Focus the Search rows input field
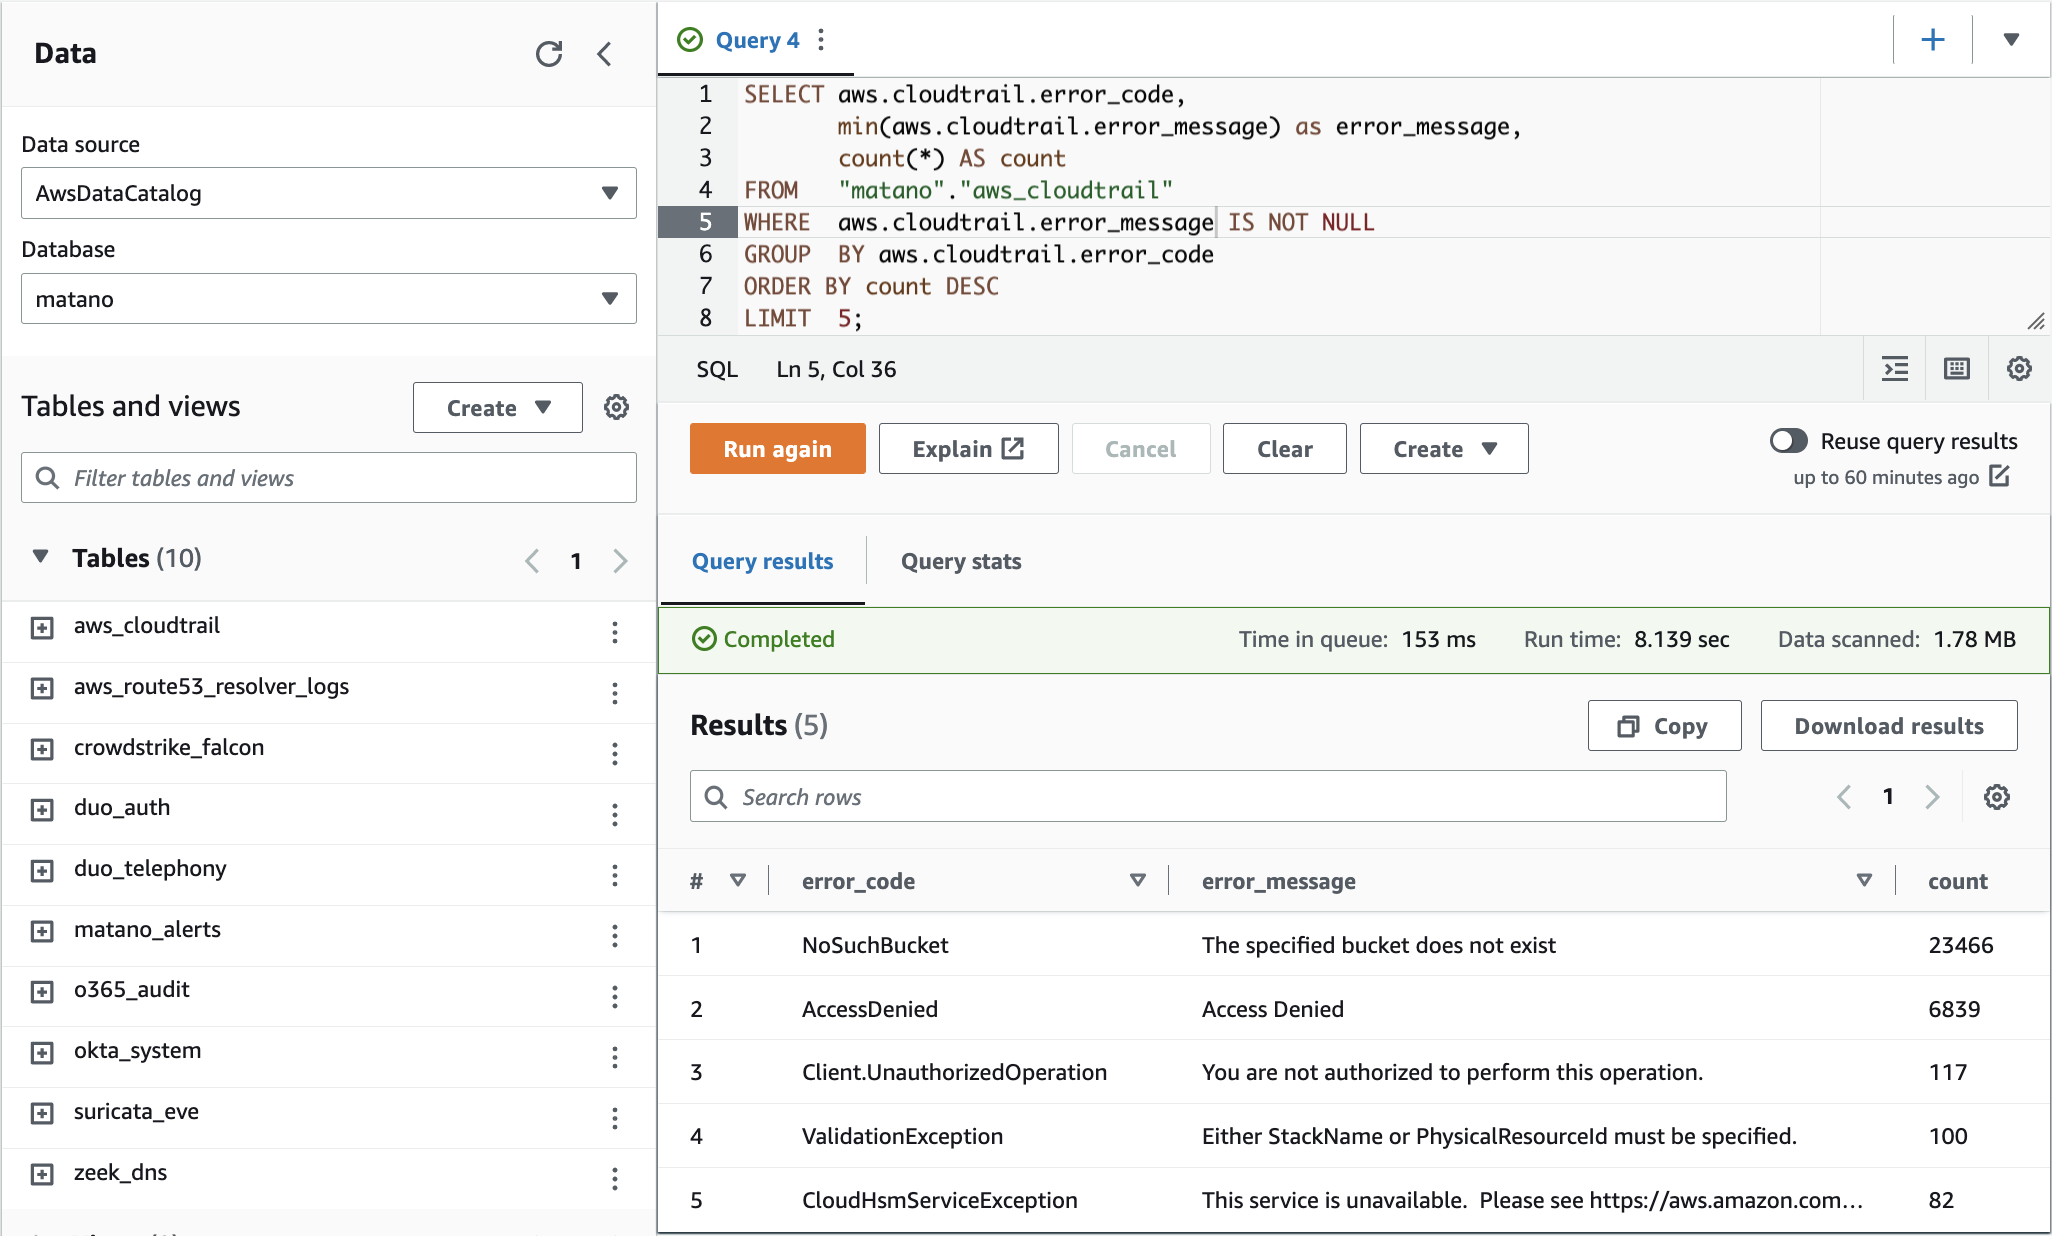The width and height of the screenshot is (2052, 1236). click(x=1207, y=797)
